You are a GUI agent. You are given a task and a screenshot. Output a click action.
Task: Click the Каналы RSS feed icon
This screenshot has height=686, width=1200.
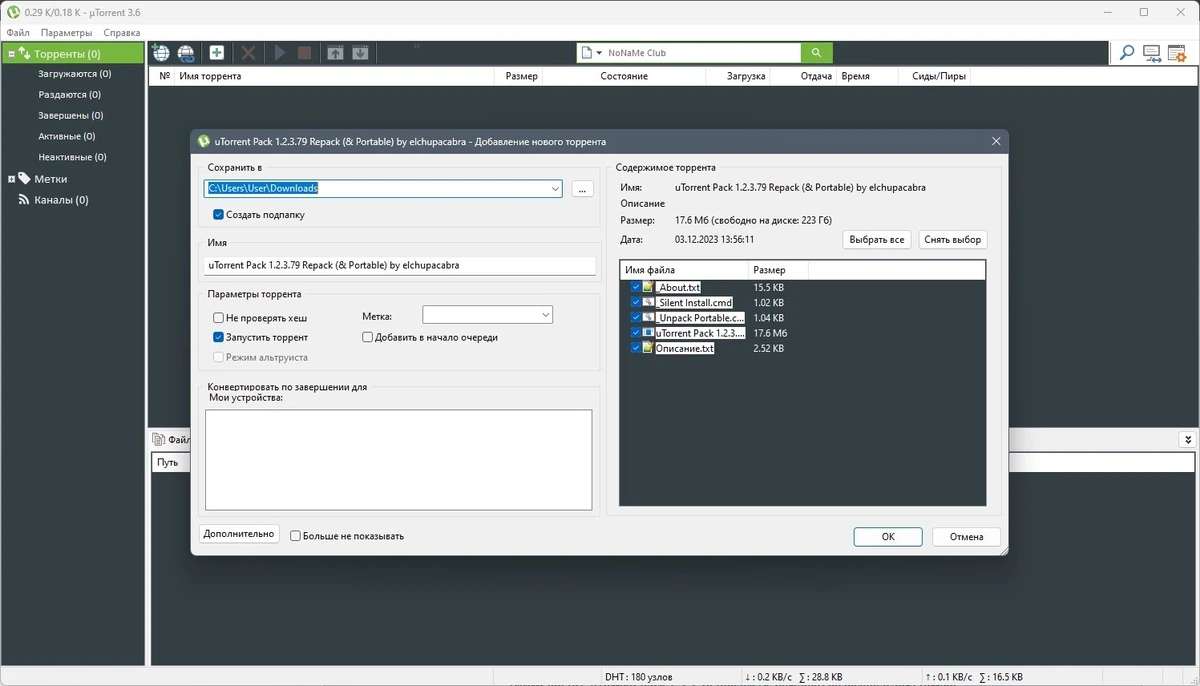click(x=24, y=200)
